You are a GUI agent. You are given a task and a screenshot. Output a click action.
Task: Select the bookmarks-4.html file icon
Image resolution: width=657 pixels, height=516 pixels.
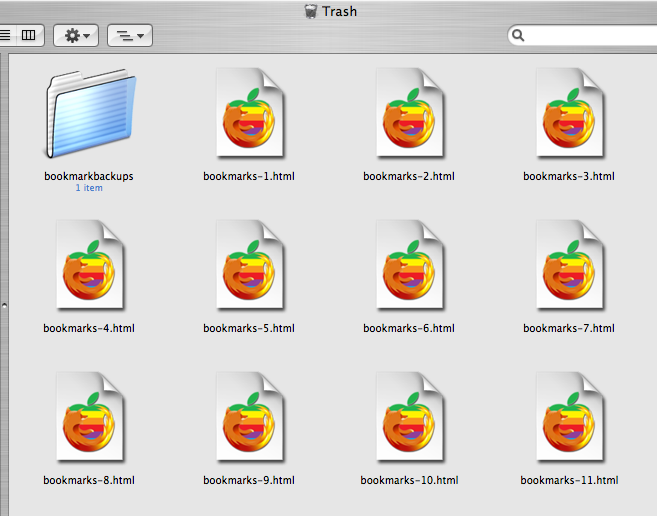pyautogui.click(x=90, y=265)
